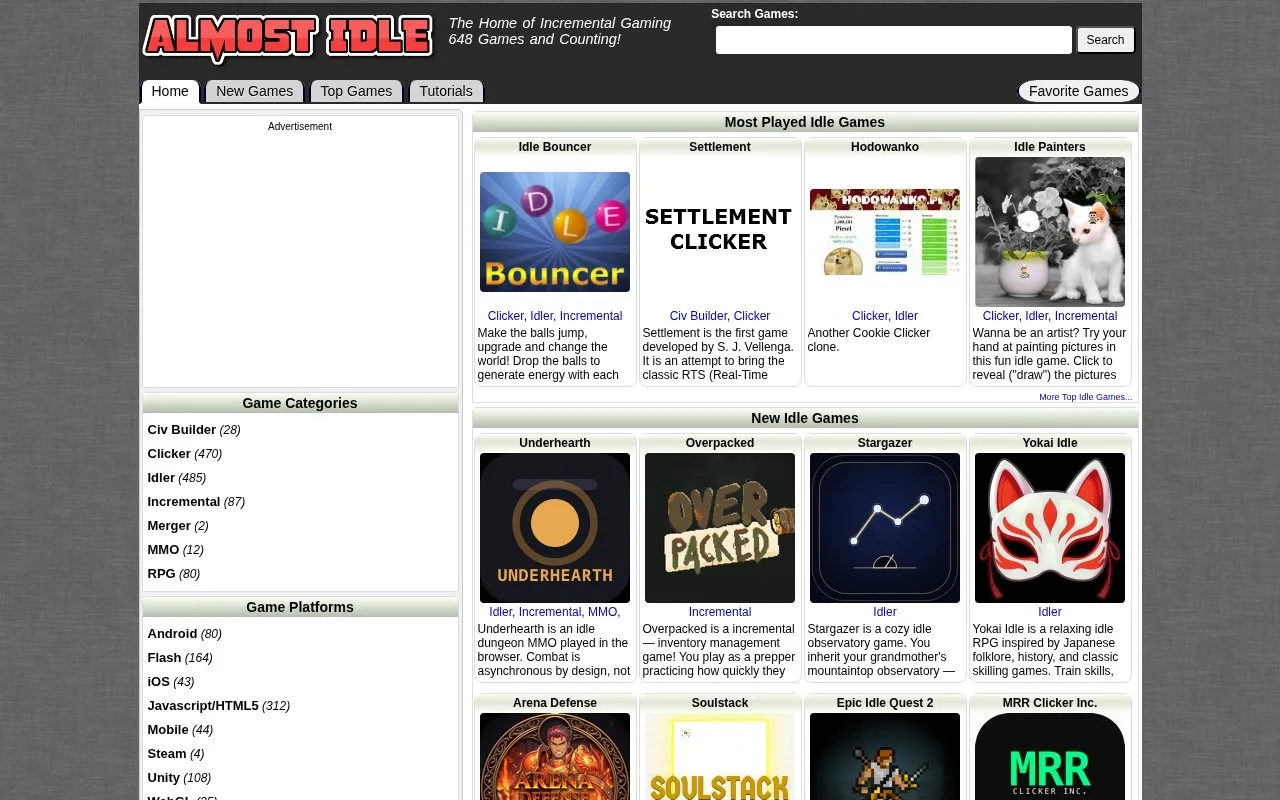Image resolution: width=1280 pixels, height=800 pixels.
Task: Click the Clicker tag under Hodowanko
Action: 869,316
